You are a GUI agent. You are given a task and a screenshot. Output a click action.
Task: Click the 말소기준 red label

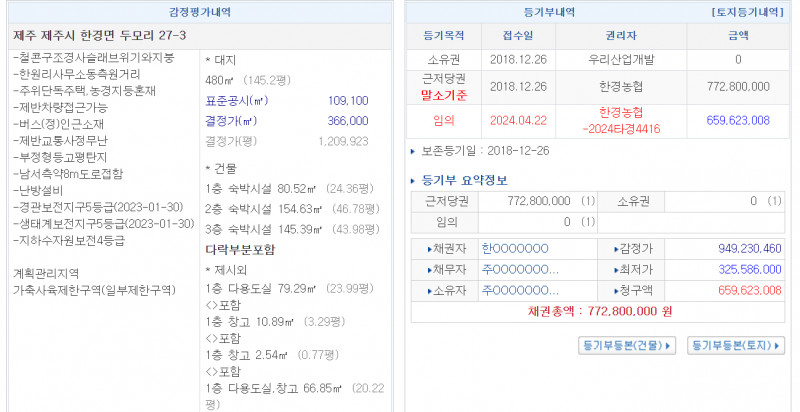[445, 96]
